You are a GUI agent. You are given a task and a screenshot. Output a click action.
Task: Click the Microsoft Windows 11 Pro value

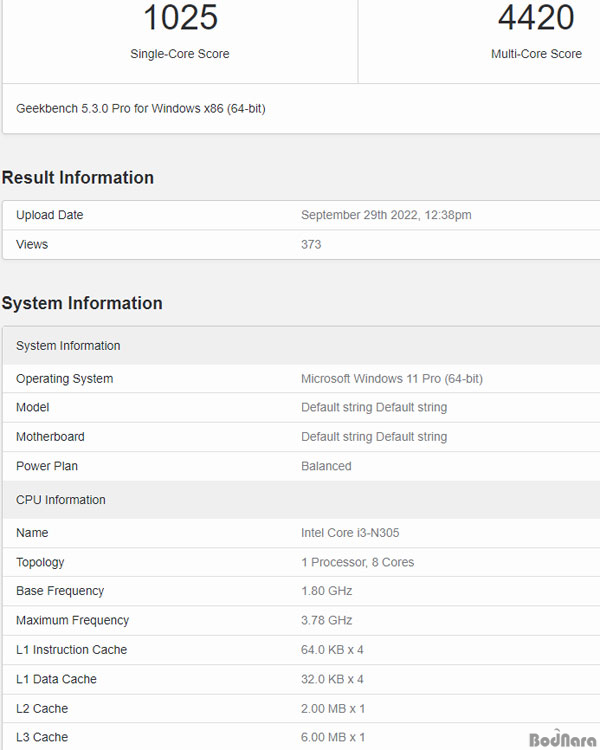tap(392, 379)
